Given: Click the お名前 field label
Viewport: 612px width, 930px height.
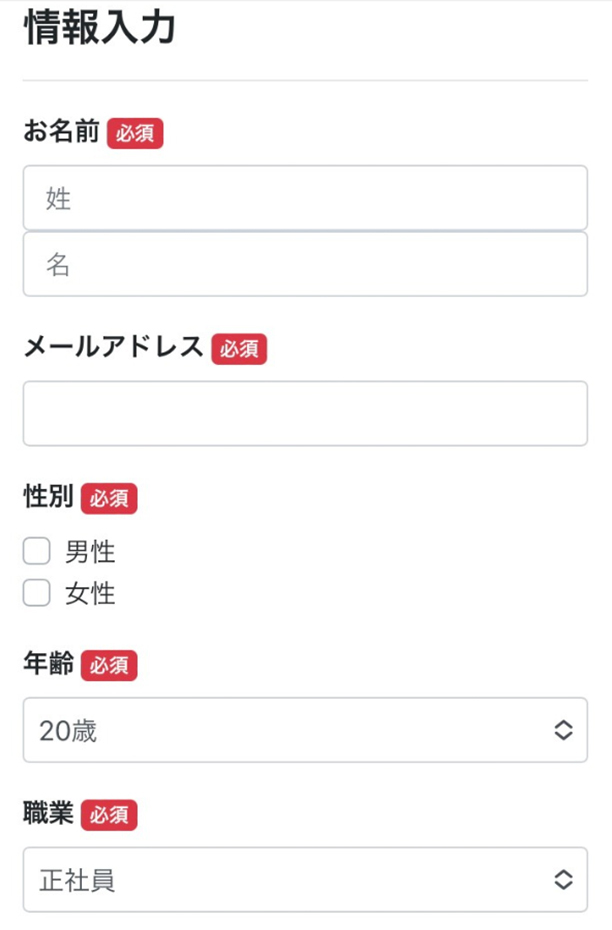Looking at the screenshot, I should (61, 133).
